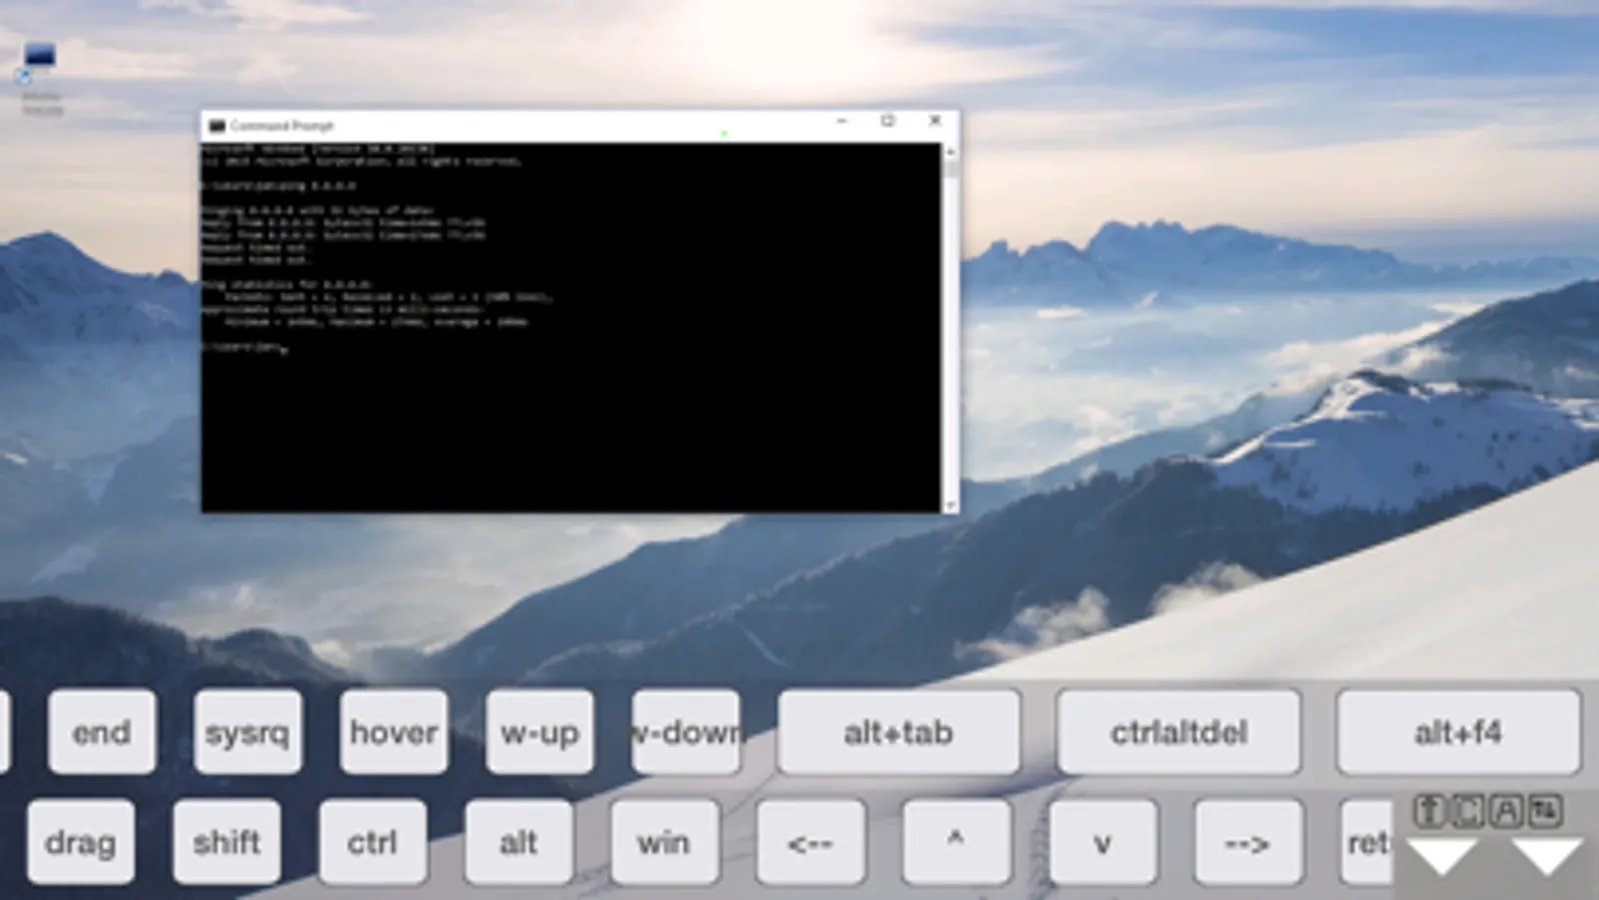Tap the w-down wheel-down key
Viewport: 1599px width, 900px height.
pyautogui.click(x=686, y=732)
